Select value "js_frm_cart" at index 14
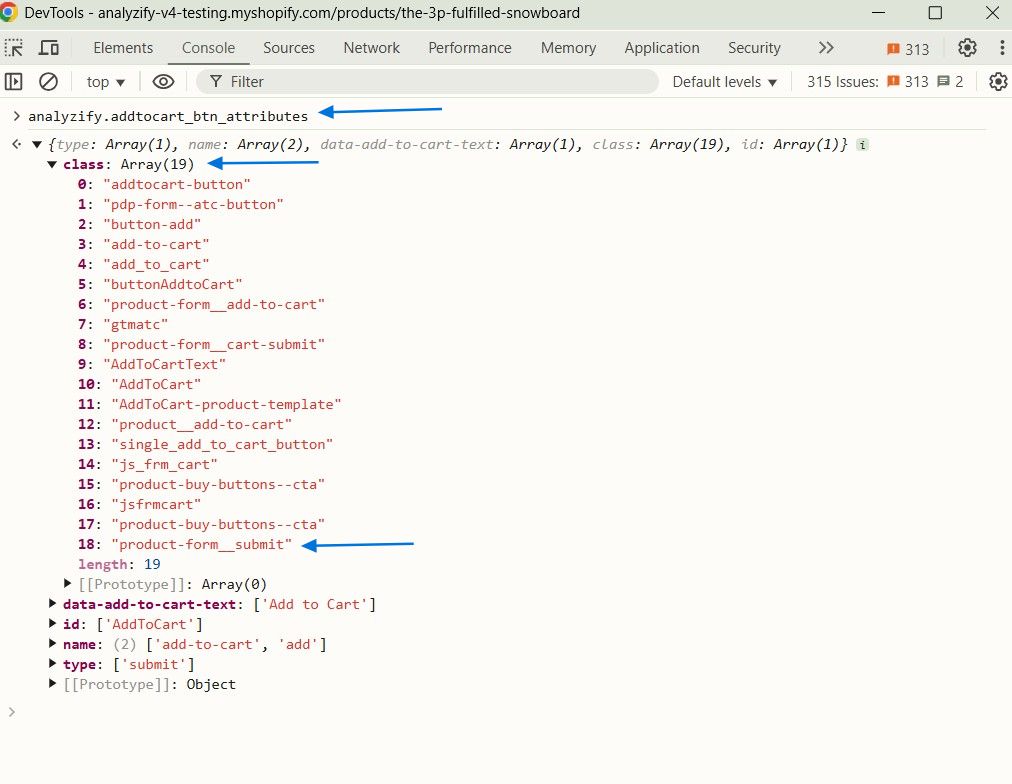The image size is (1012, 784). click(x=165, y=465)
